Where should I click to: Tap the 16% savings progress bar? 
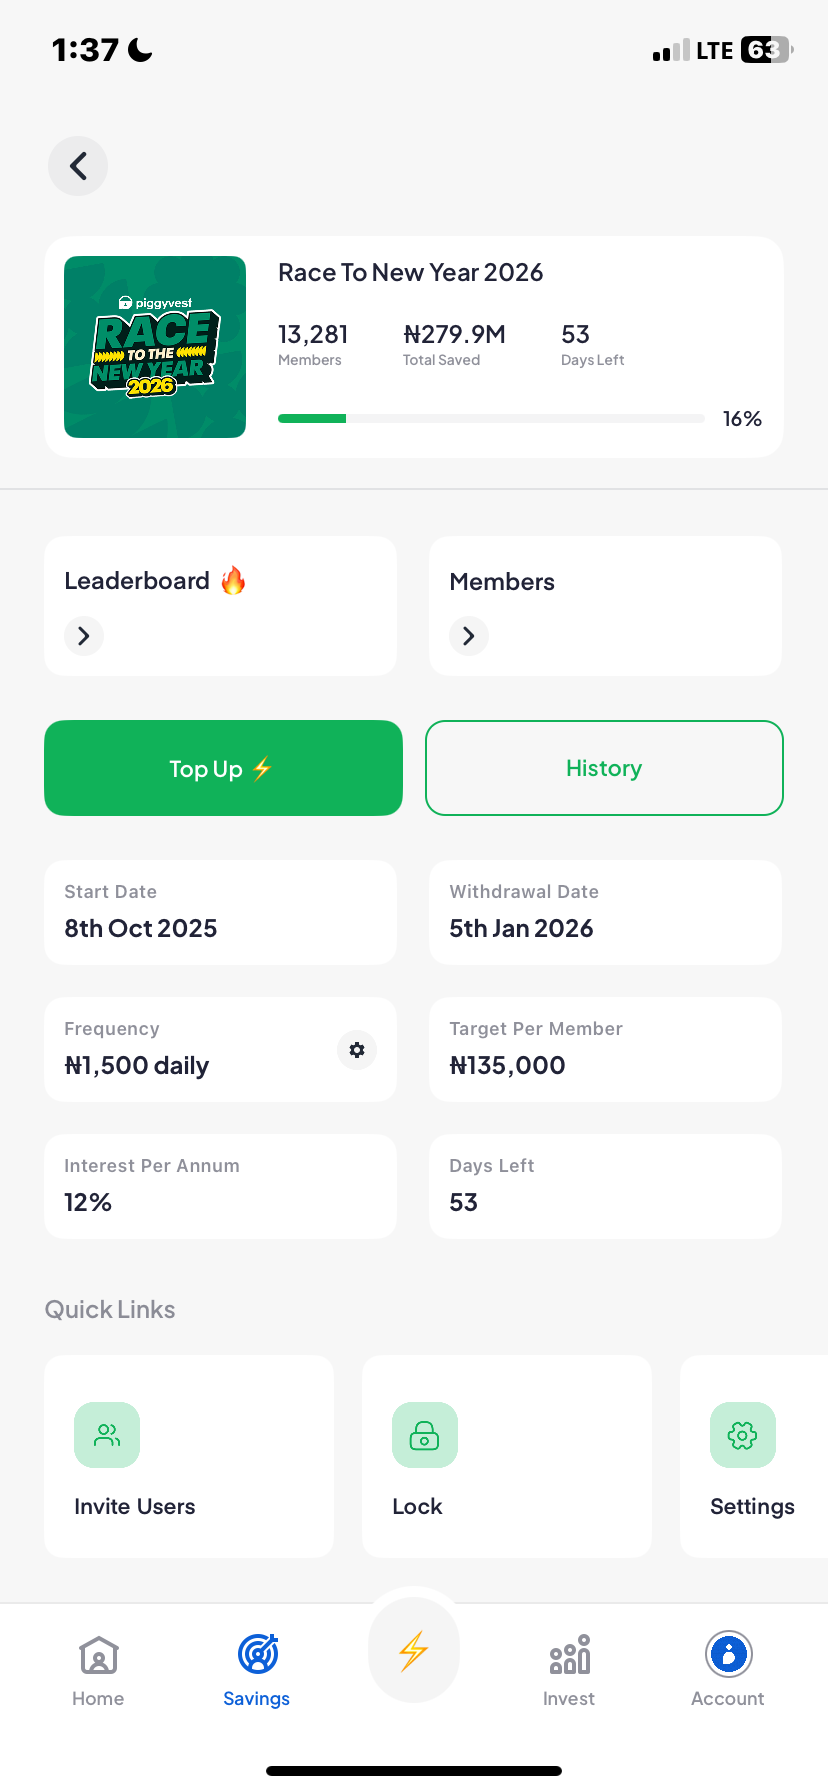tap(491, 418)
